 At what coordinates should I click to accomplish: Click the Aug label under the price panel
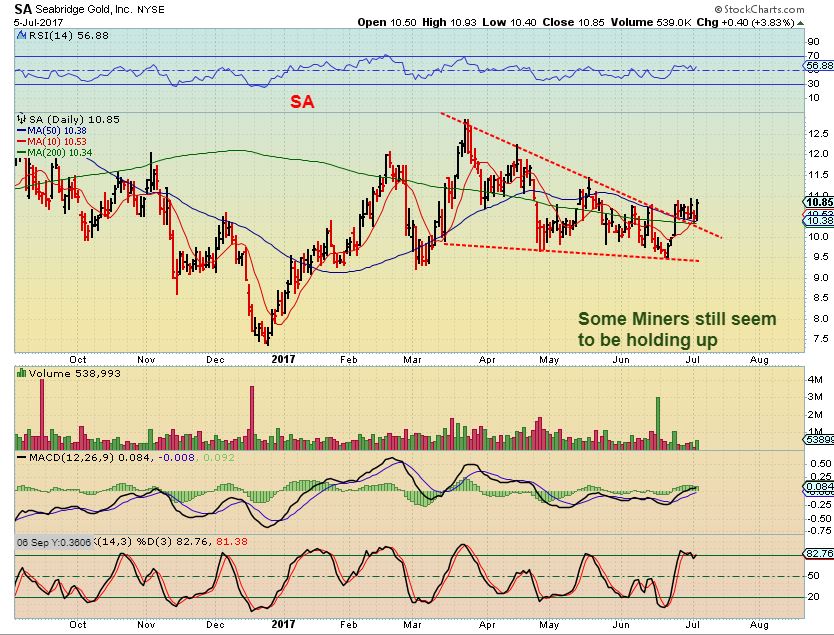pyautogui.click(x=759, y=360)
